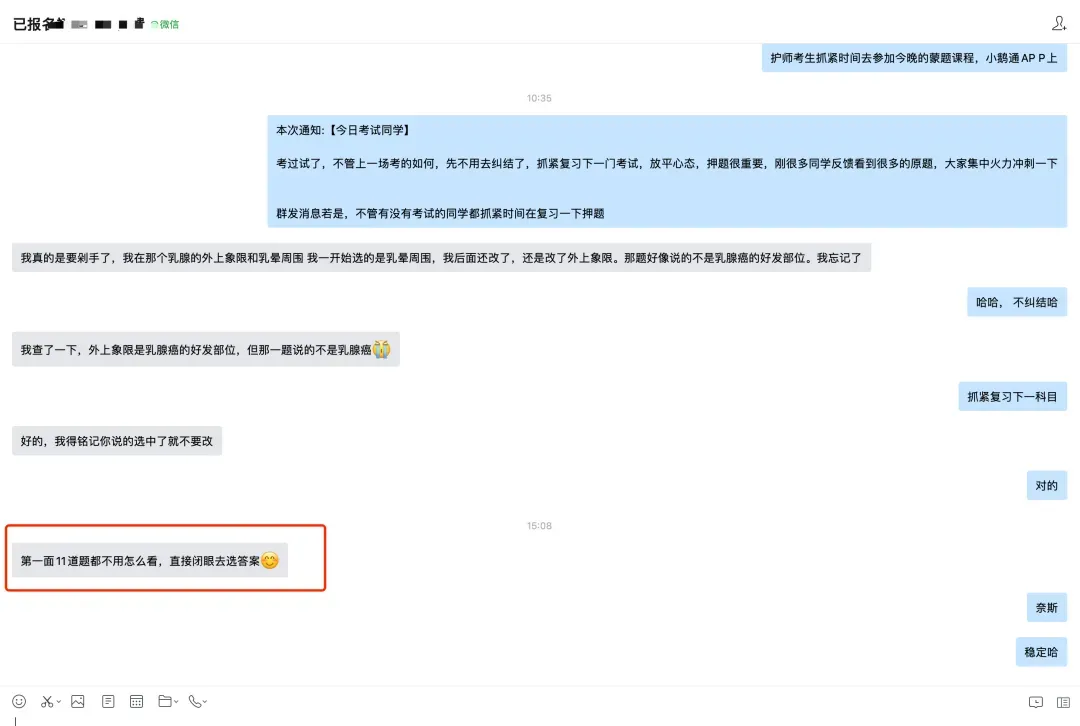Expand the screenshot options dropdown arrow
The image size is (1080, 726).
[59, 702]
